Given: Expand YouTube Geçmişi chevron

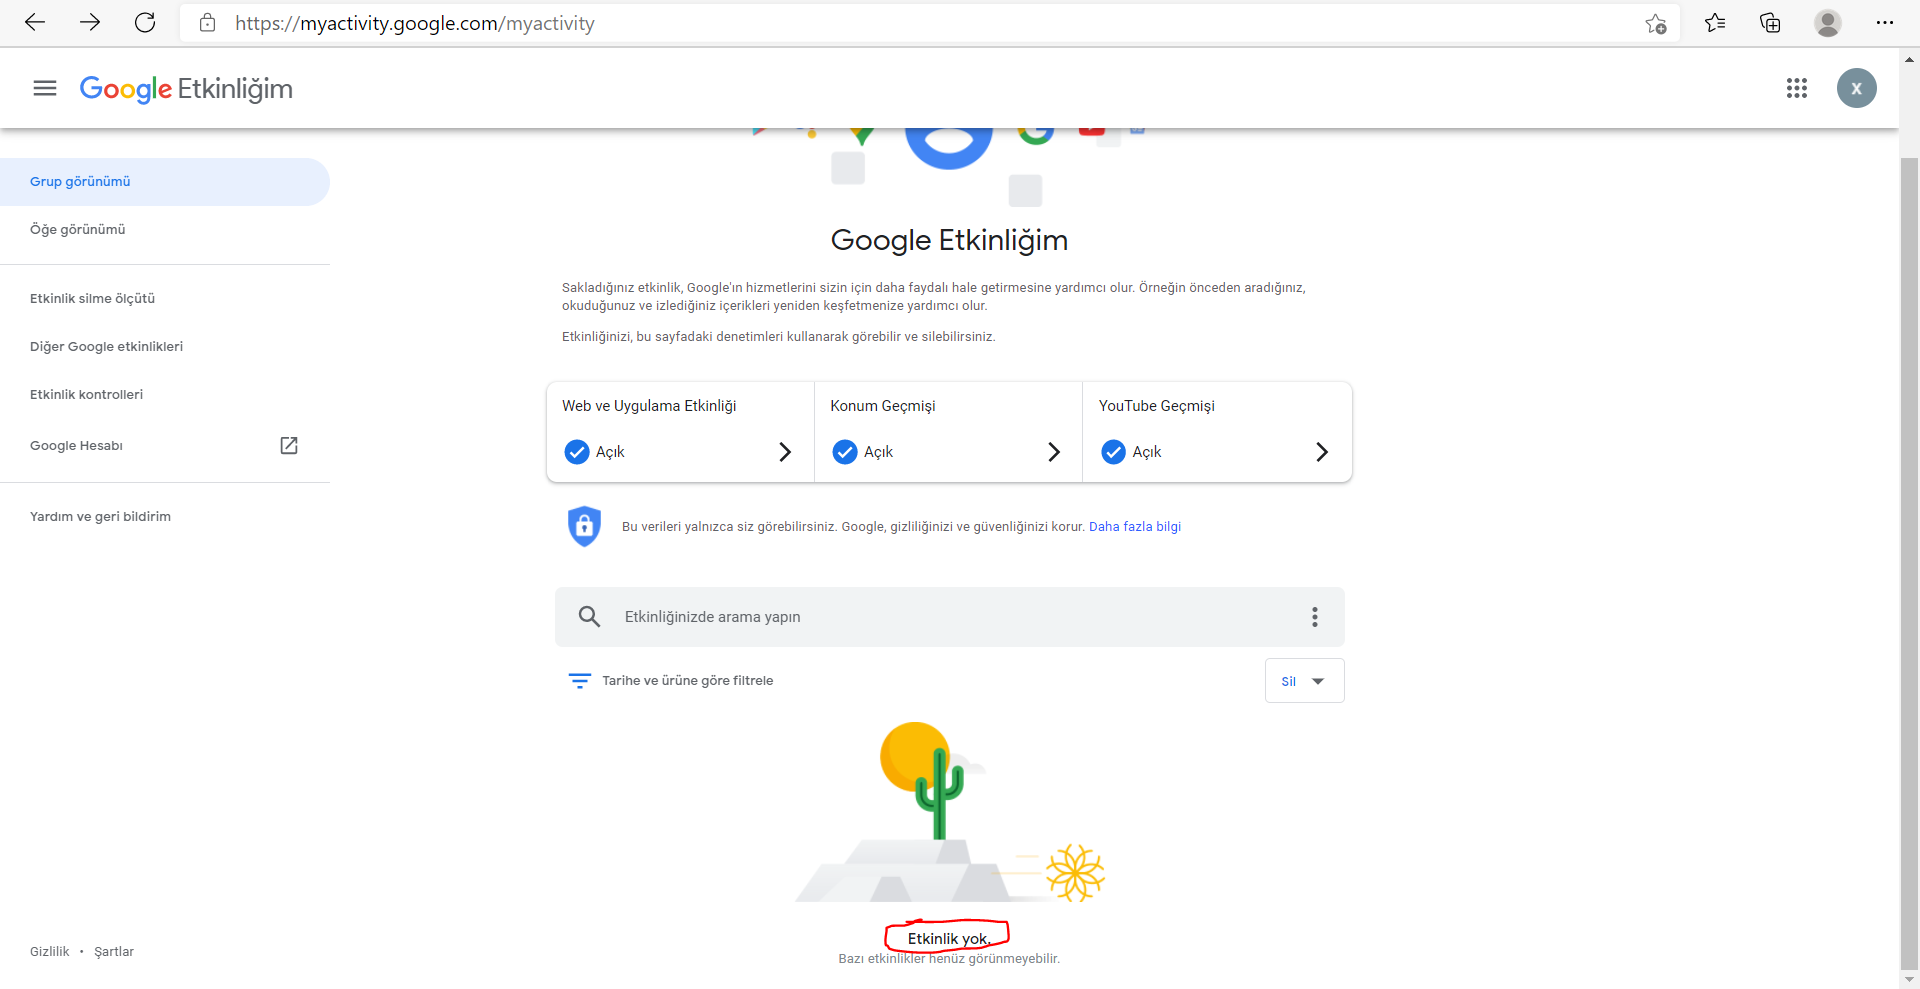Looking at the screenshot, I should [x=1322, y=452].
